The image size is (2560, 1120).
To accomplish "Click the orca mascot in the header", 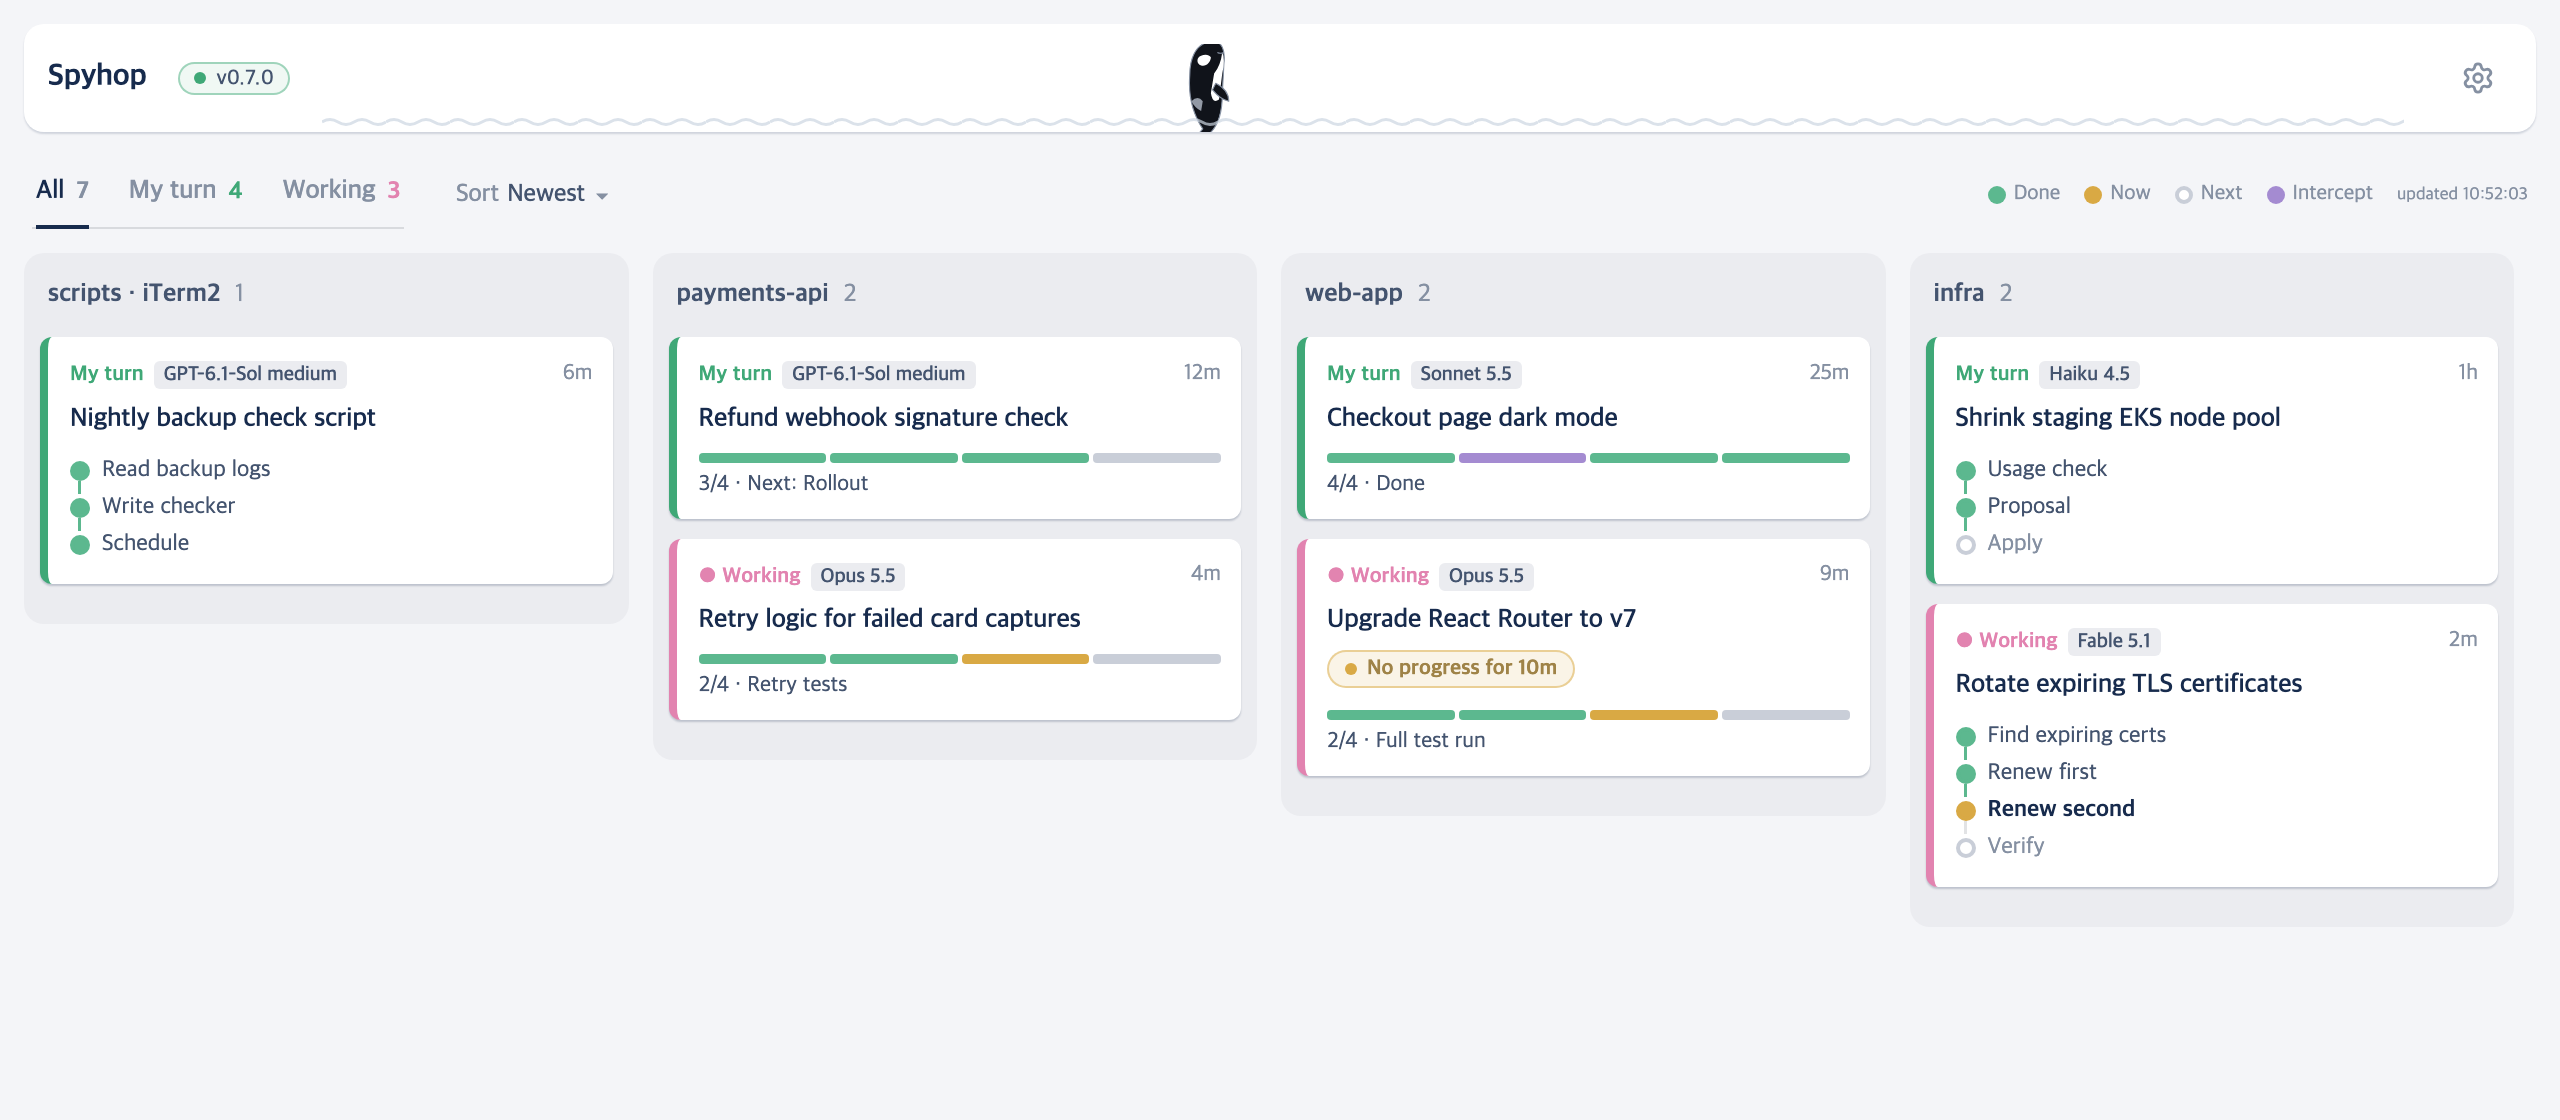I will [1208, 88].
